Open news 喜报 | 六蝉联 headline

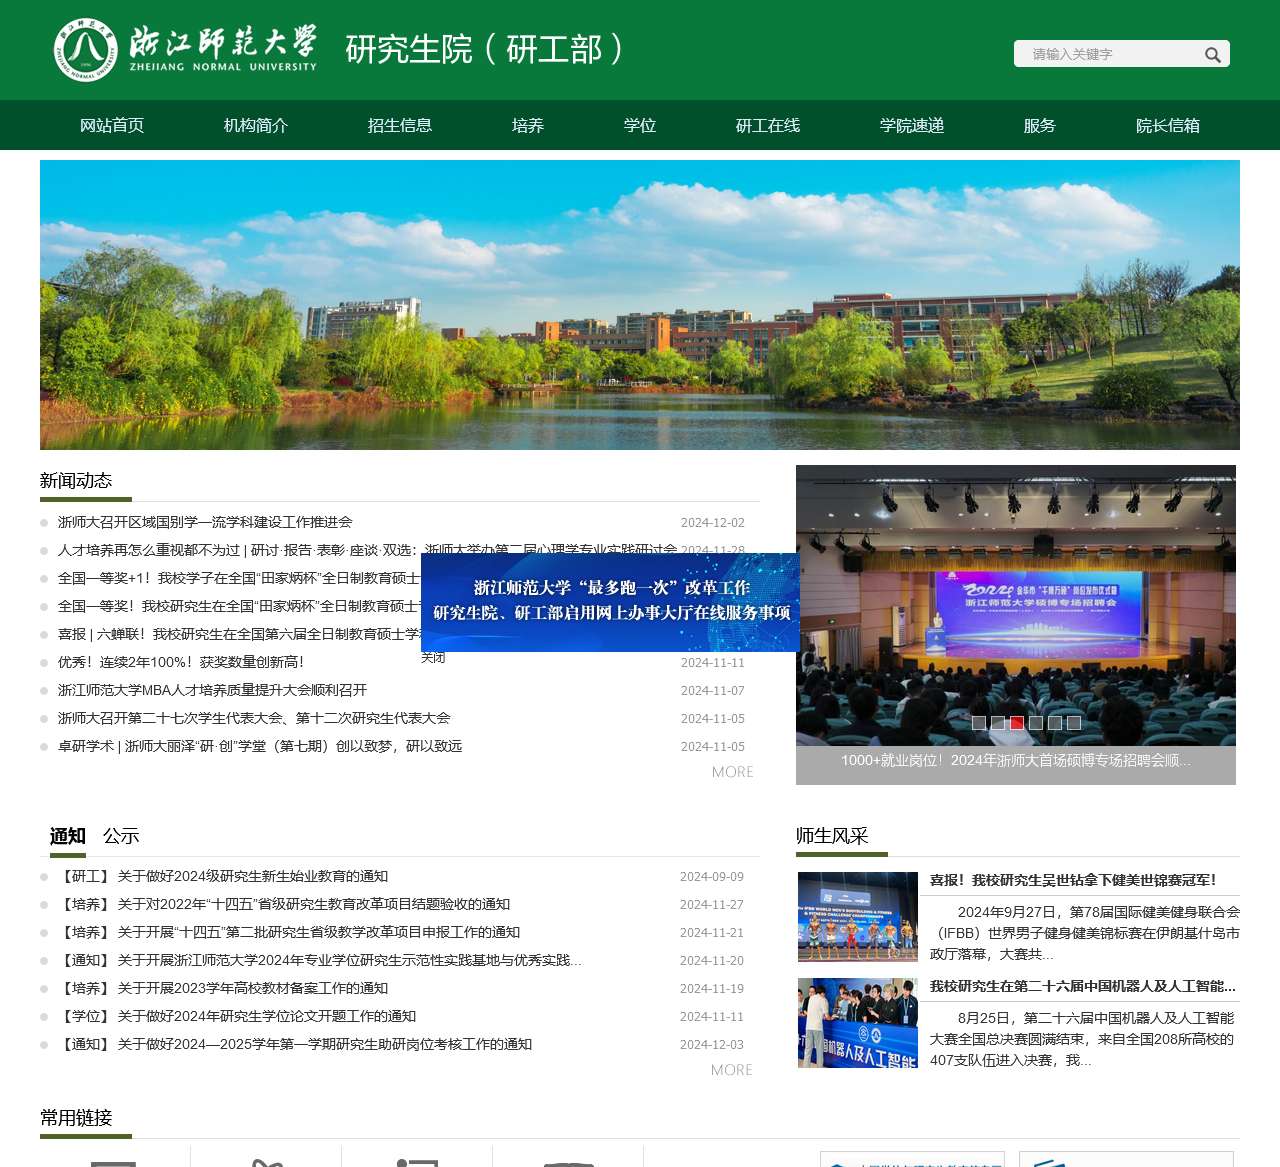click(x=239, y=634)
